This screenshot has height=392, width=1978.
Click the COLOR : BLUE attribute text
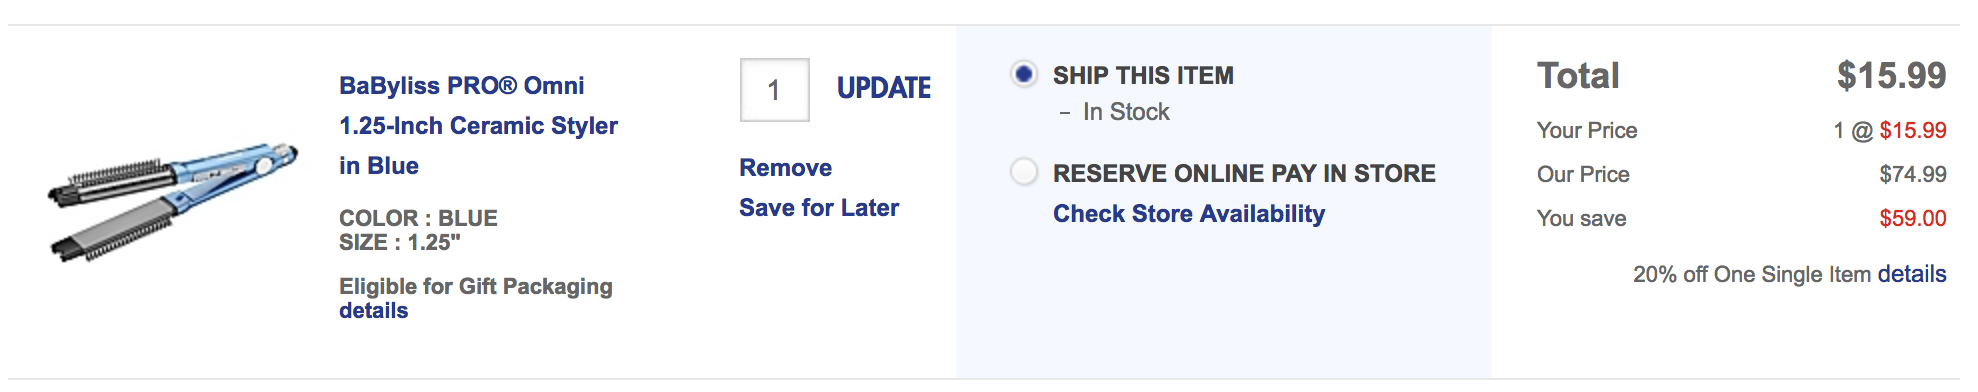[418, 218]
